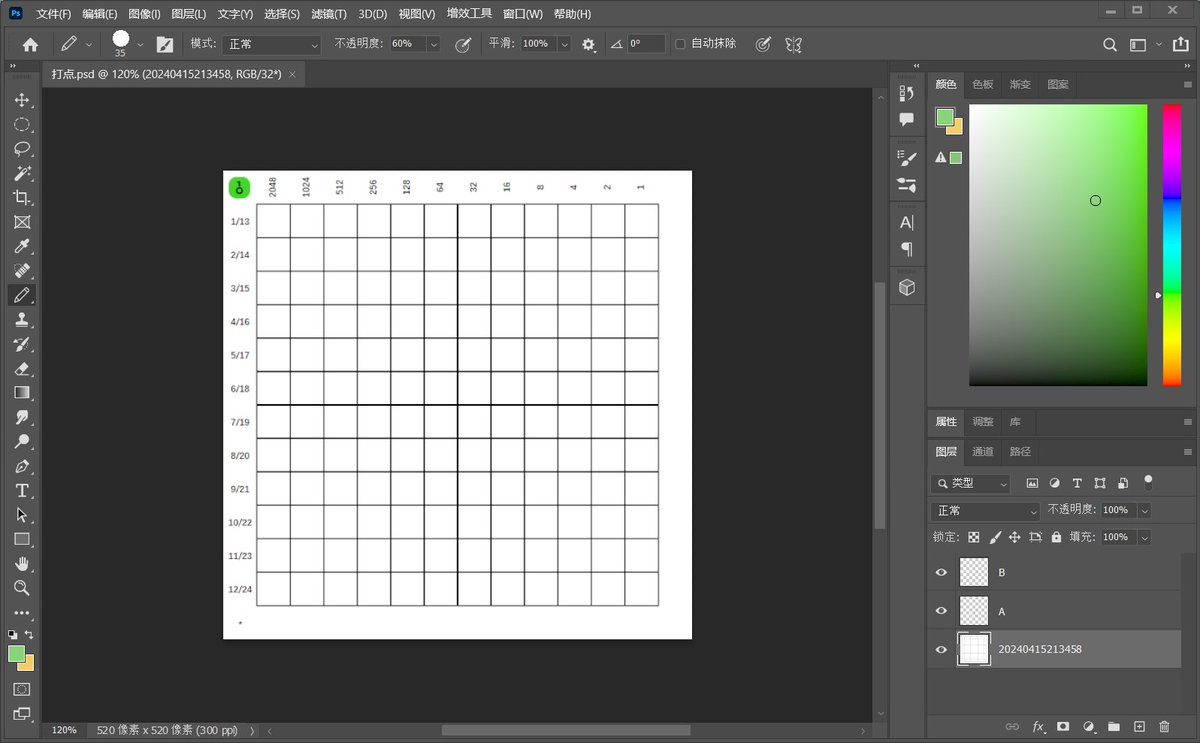Toggle pressure for opacity button

(463, 44)
